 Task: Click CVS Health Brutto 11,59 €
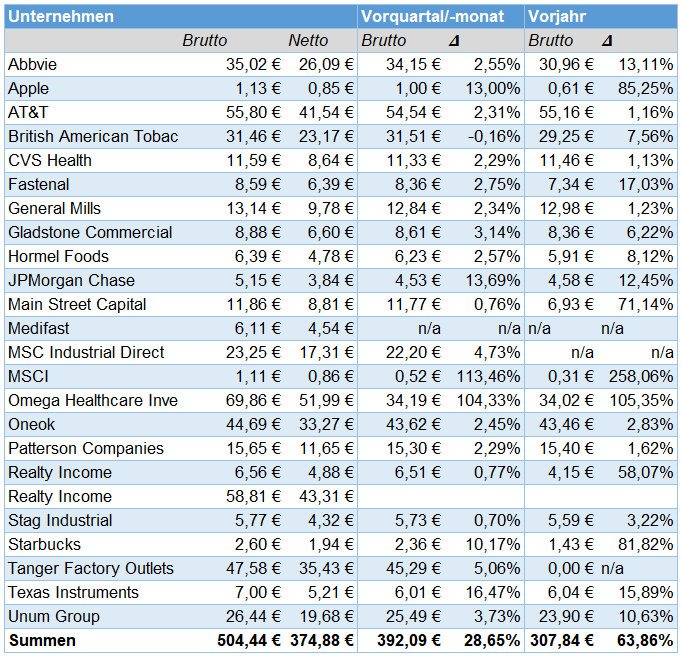click(x=253, y=160)
